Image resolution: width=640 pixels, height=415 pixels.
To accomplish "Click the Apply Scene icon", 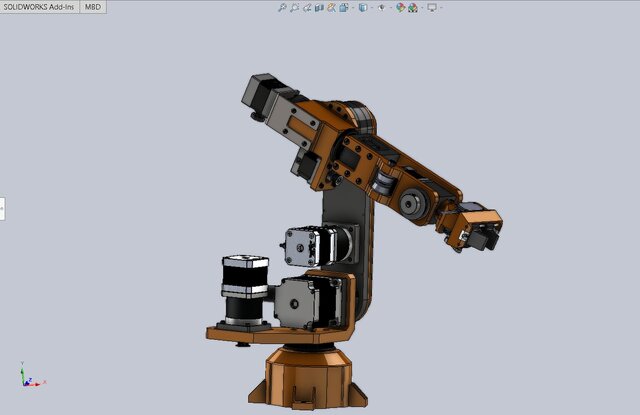I will [x=413, y=7].
